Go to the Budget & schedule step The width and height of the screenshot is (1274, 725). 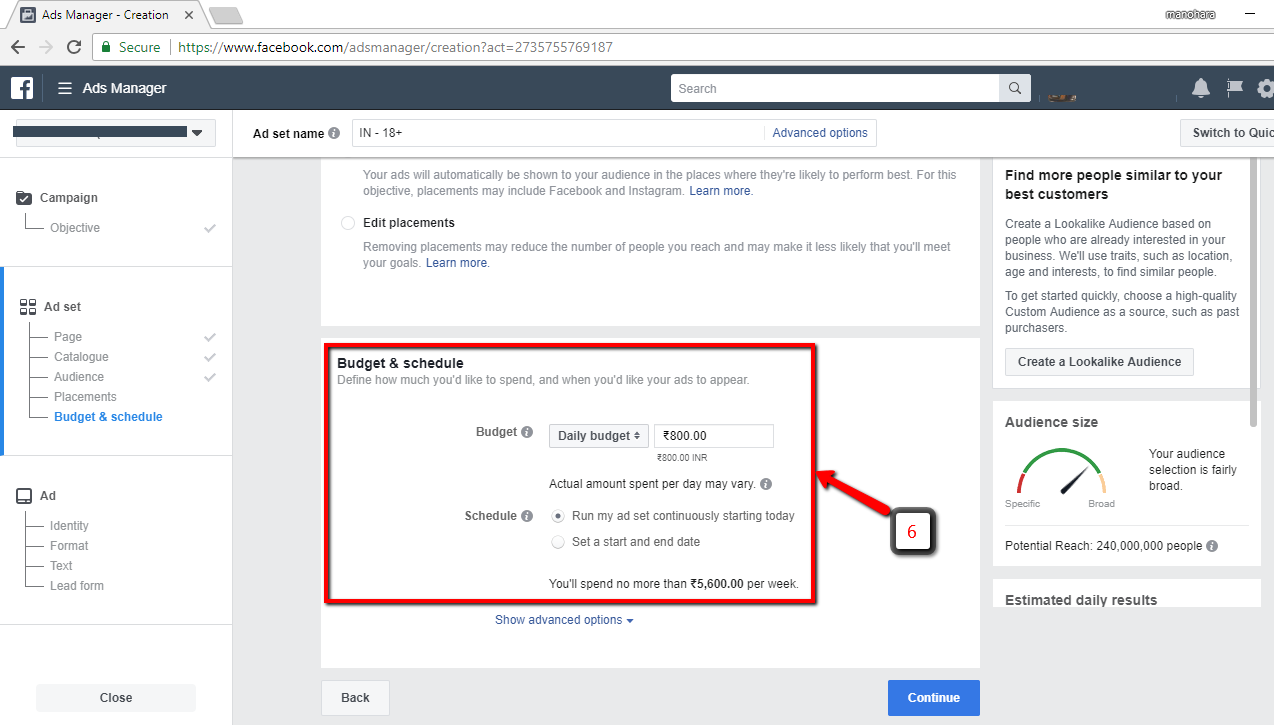tap(108, 417)
